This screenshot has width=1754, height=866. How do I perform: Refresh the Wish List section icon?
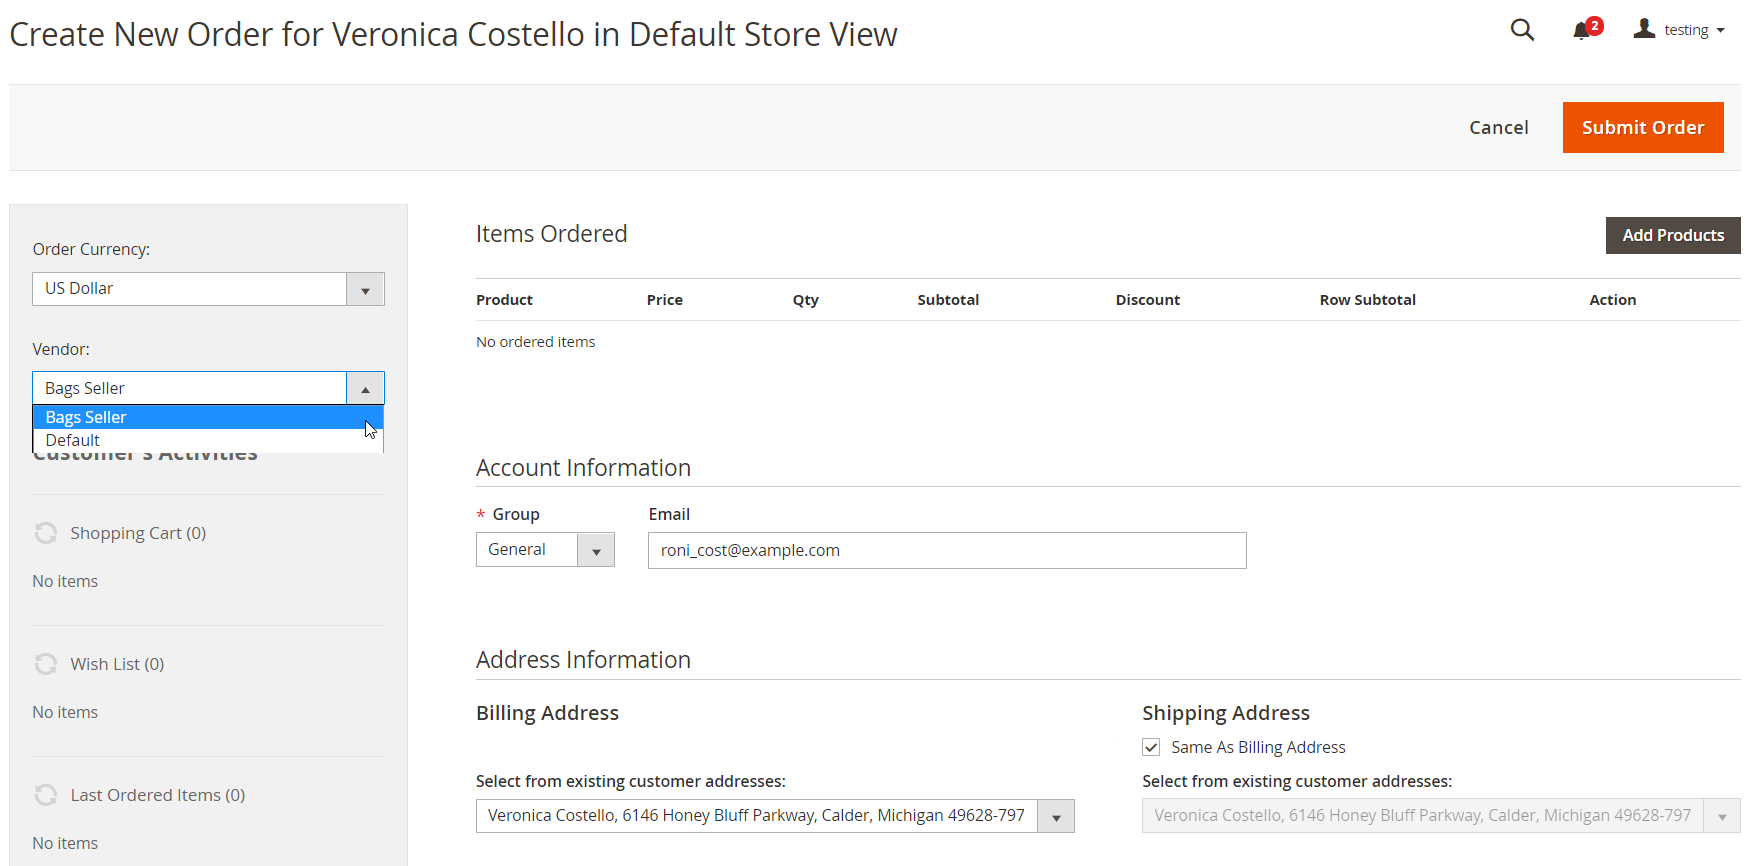coord(46,664)
